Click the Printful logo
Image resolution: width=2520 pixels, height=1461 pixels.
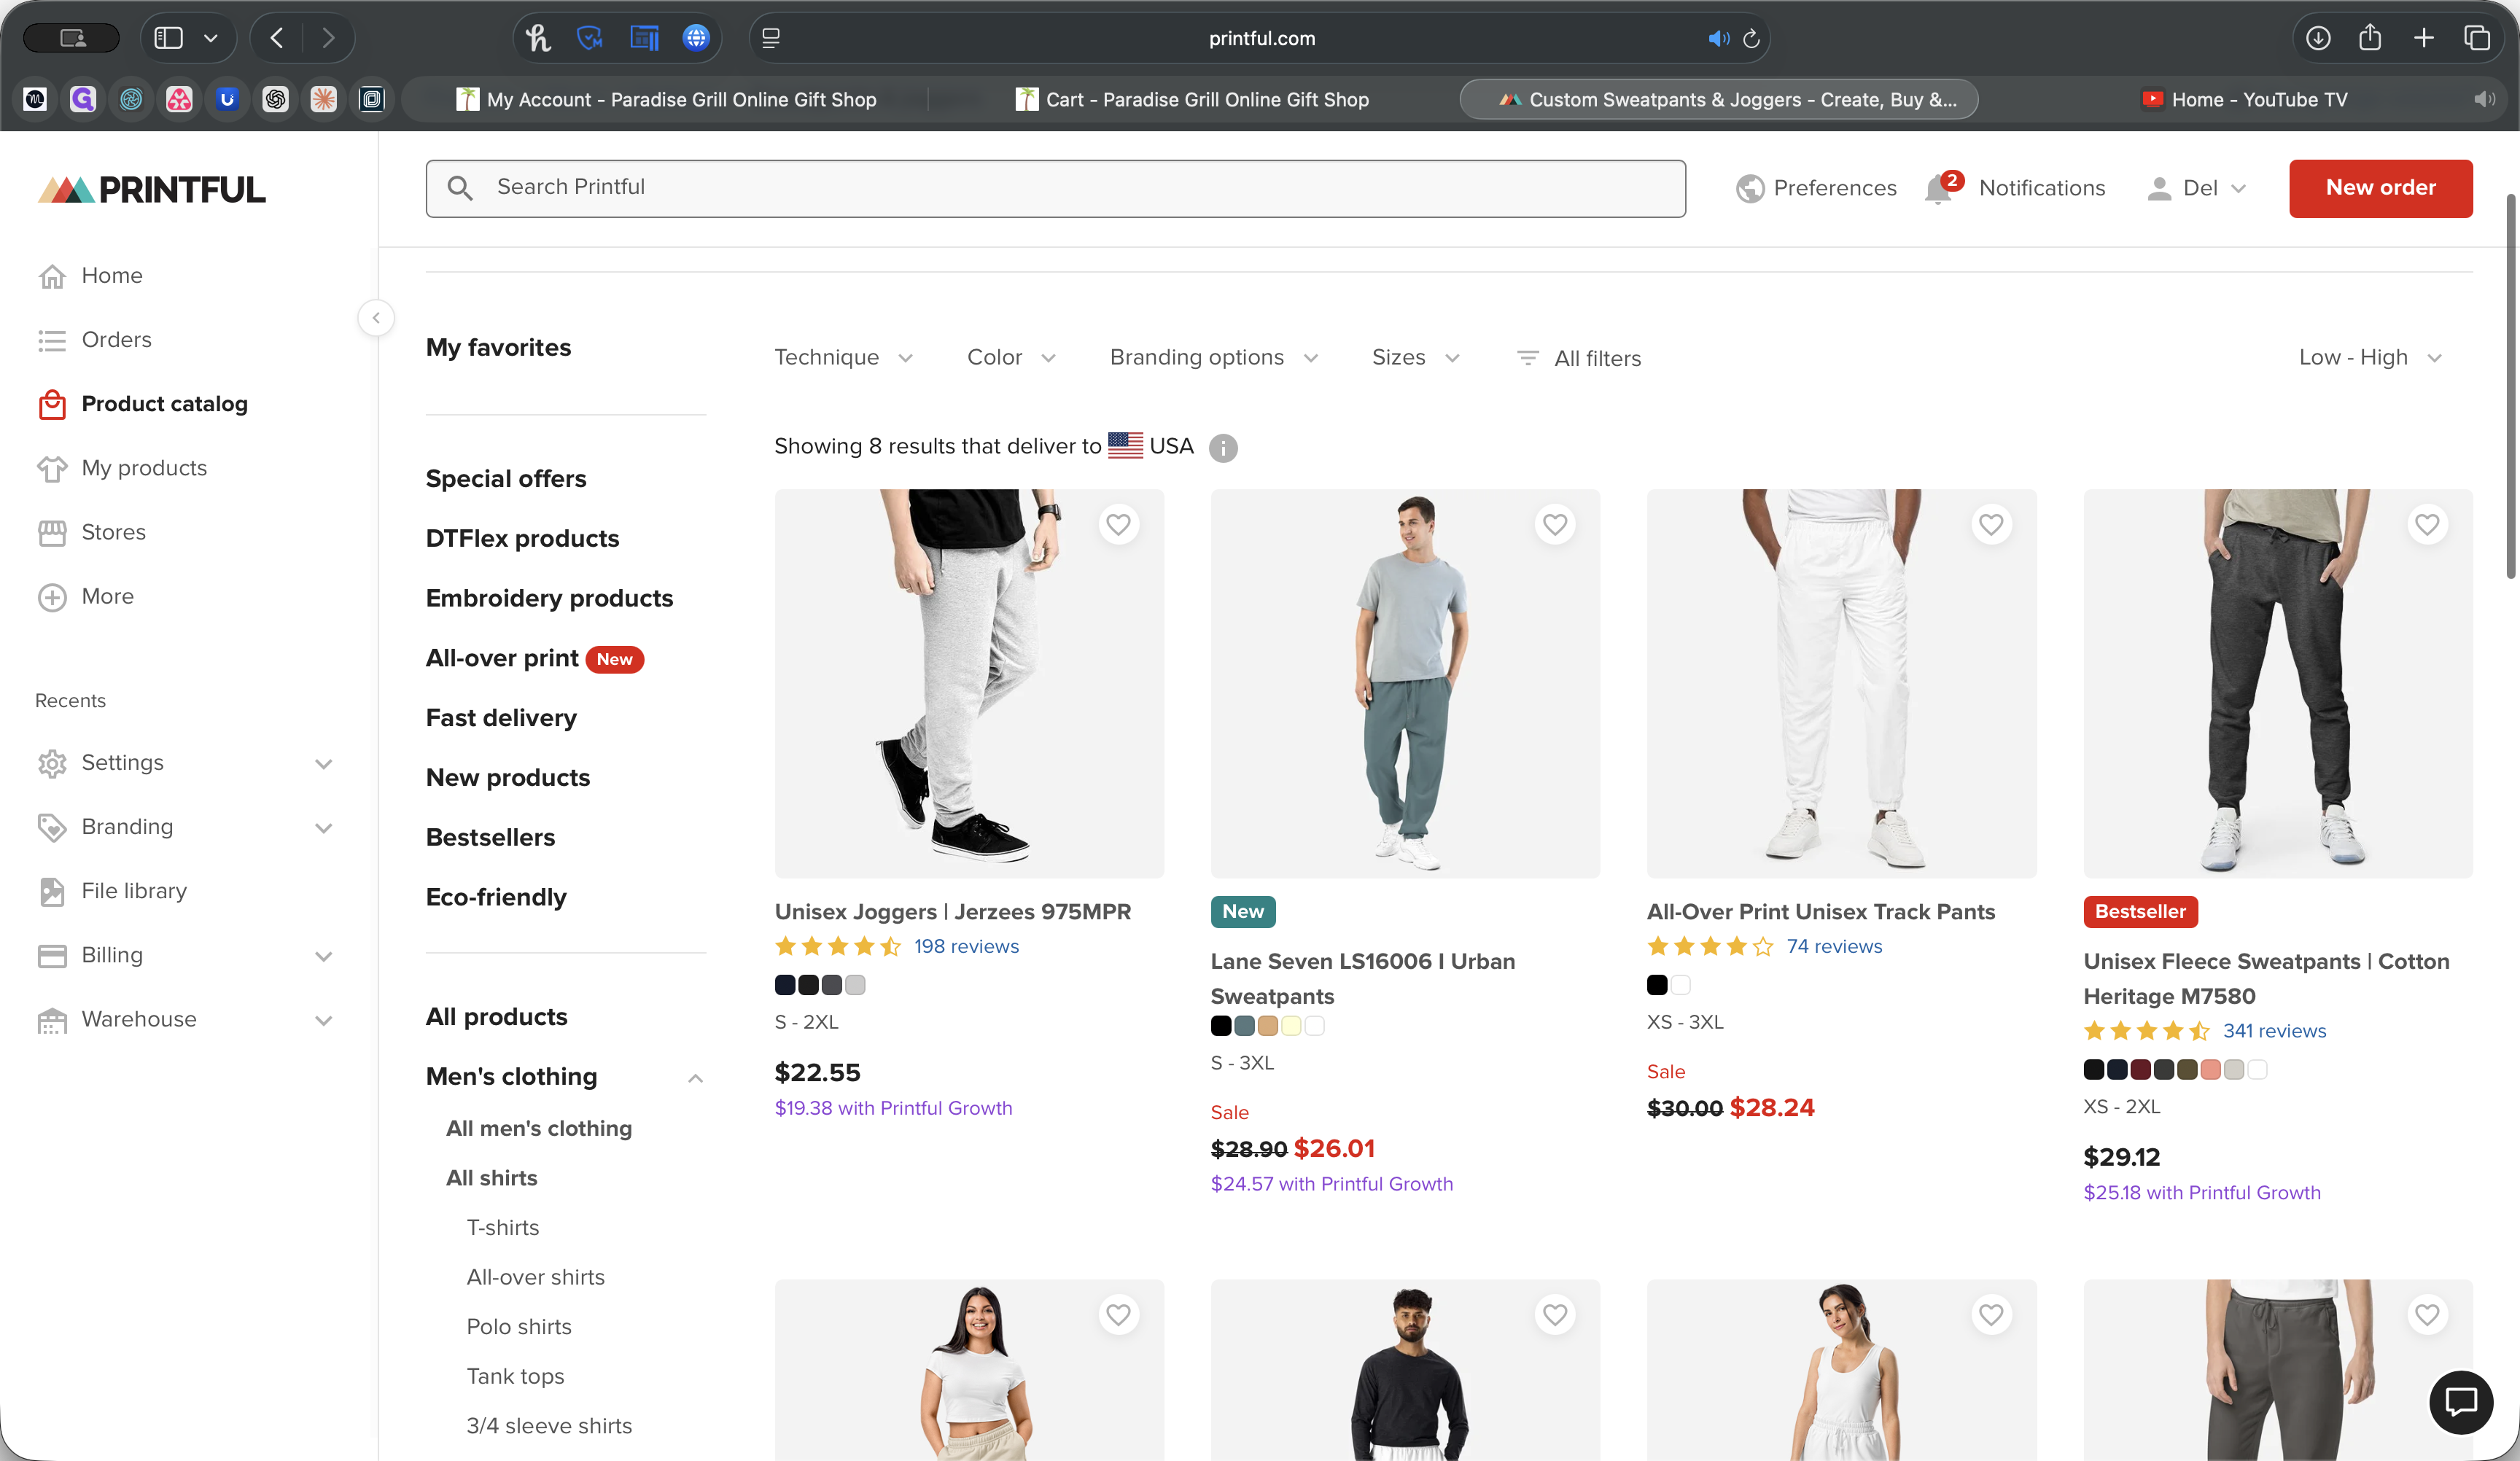tap(152, 189)
